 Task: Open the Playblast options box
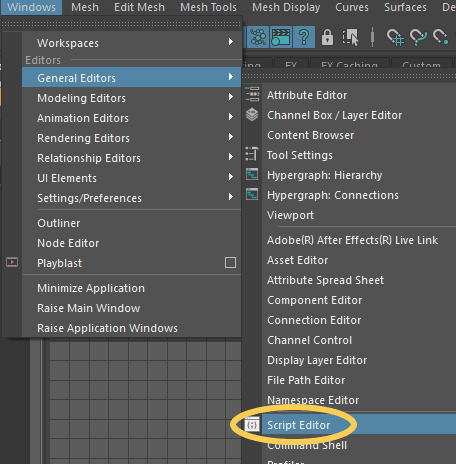(x=230, y=263)
